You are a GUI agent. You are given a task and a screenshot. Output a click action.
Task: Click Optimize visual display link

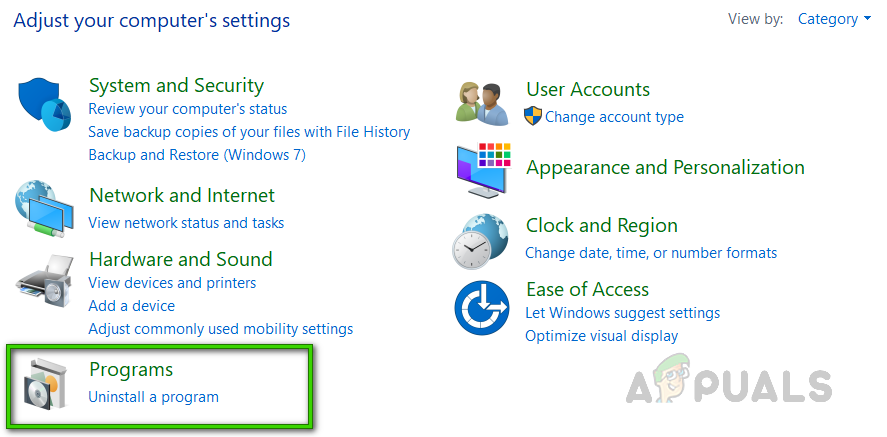pyautogui.click(x=601, y=336)
